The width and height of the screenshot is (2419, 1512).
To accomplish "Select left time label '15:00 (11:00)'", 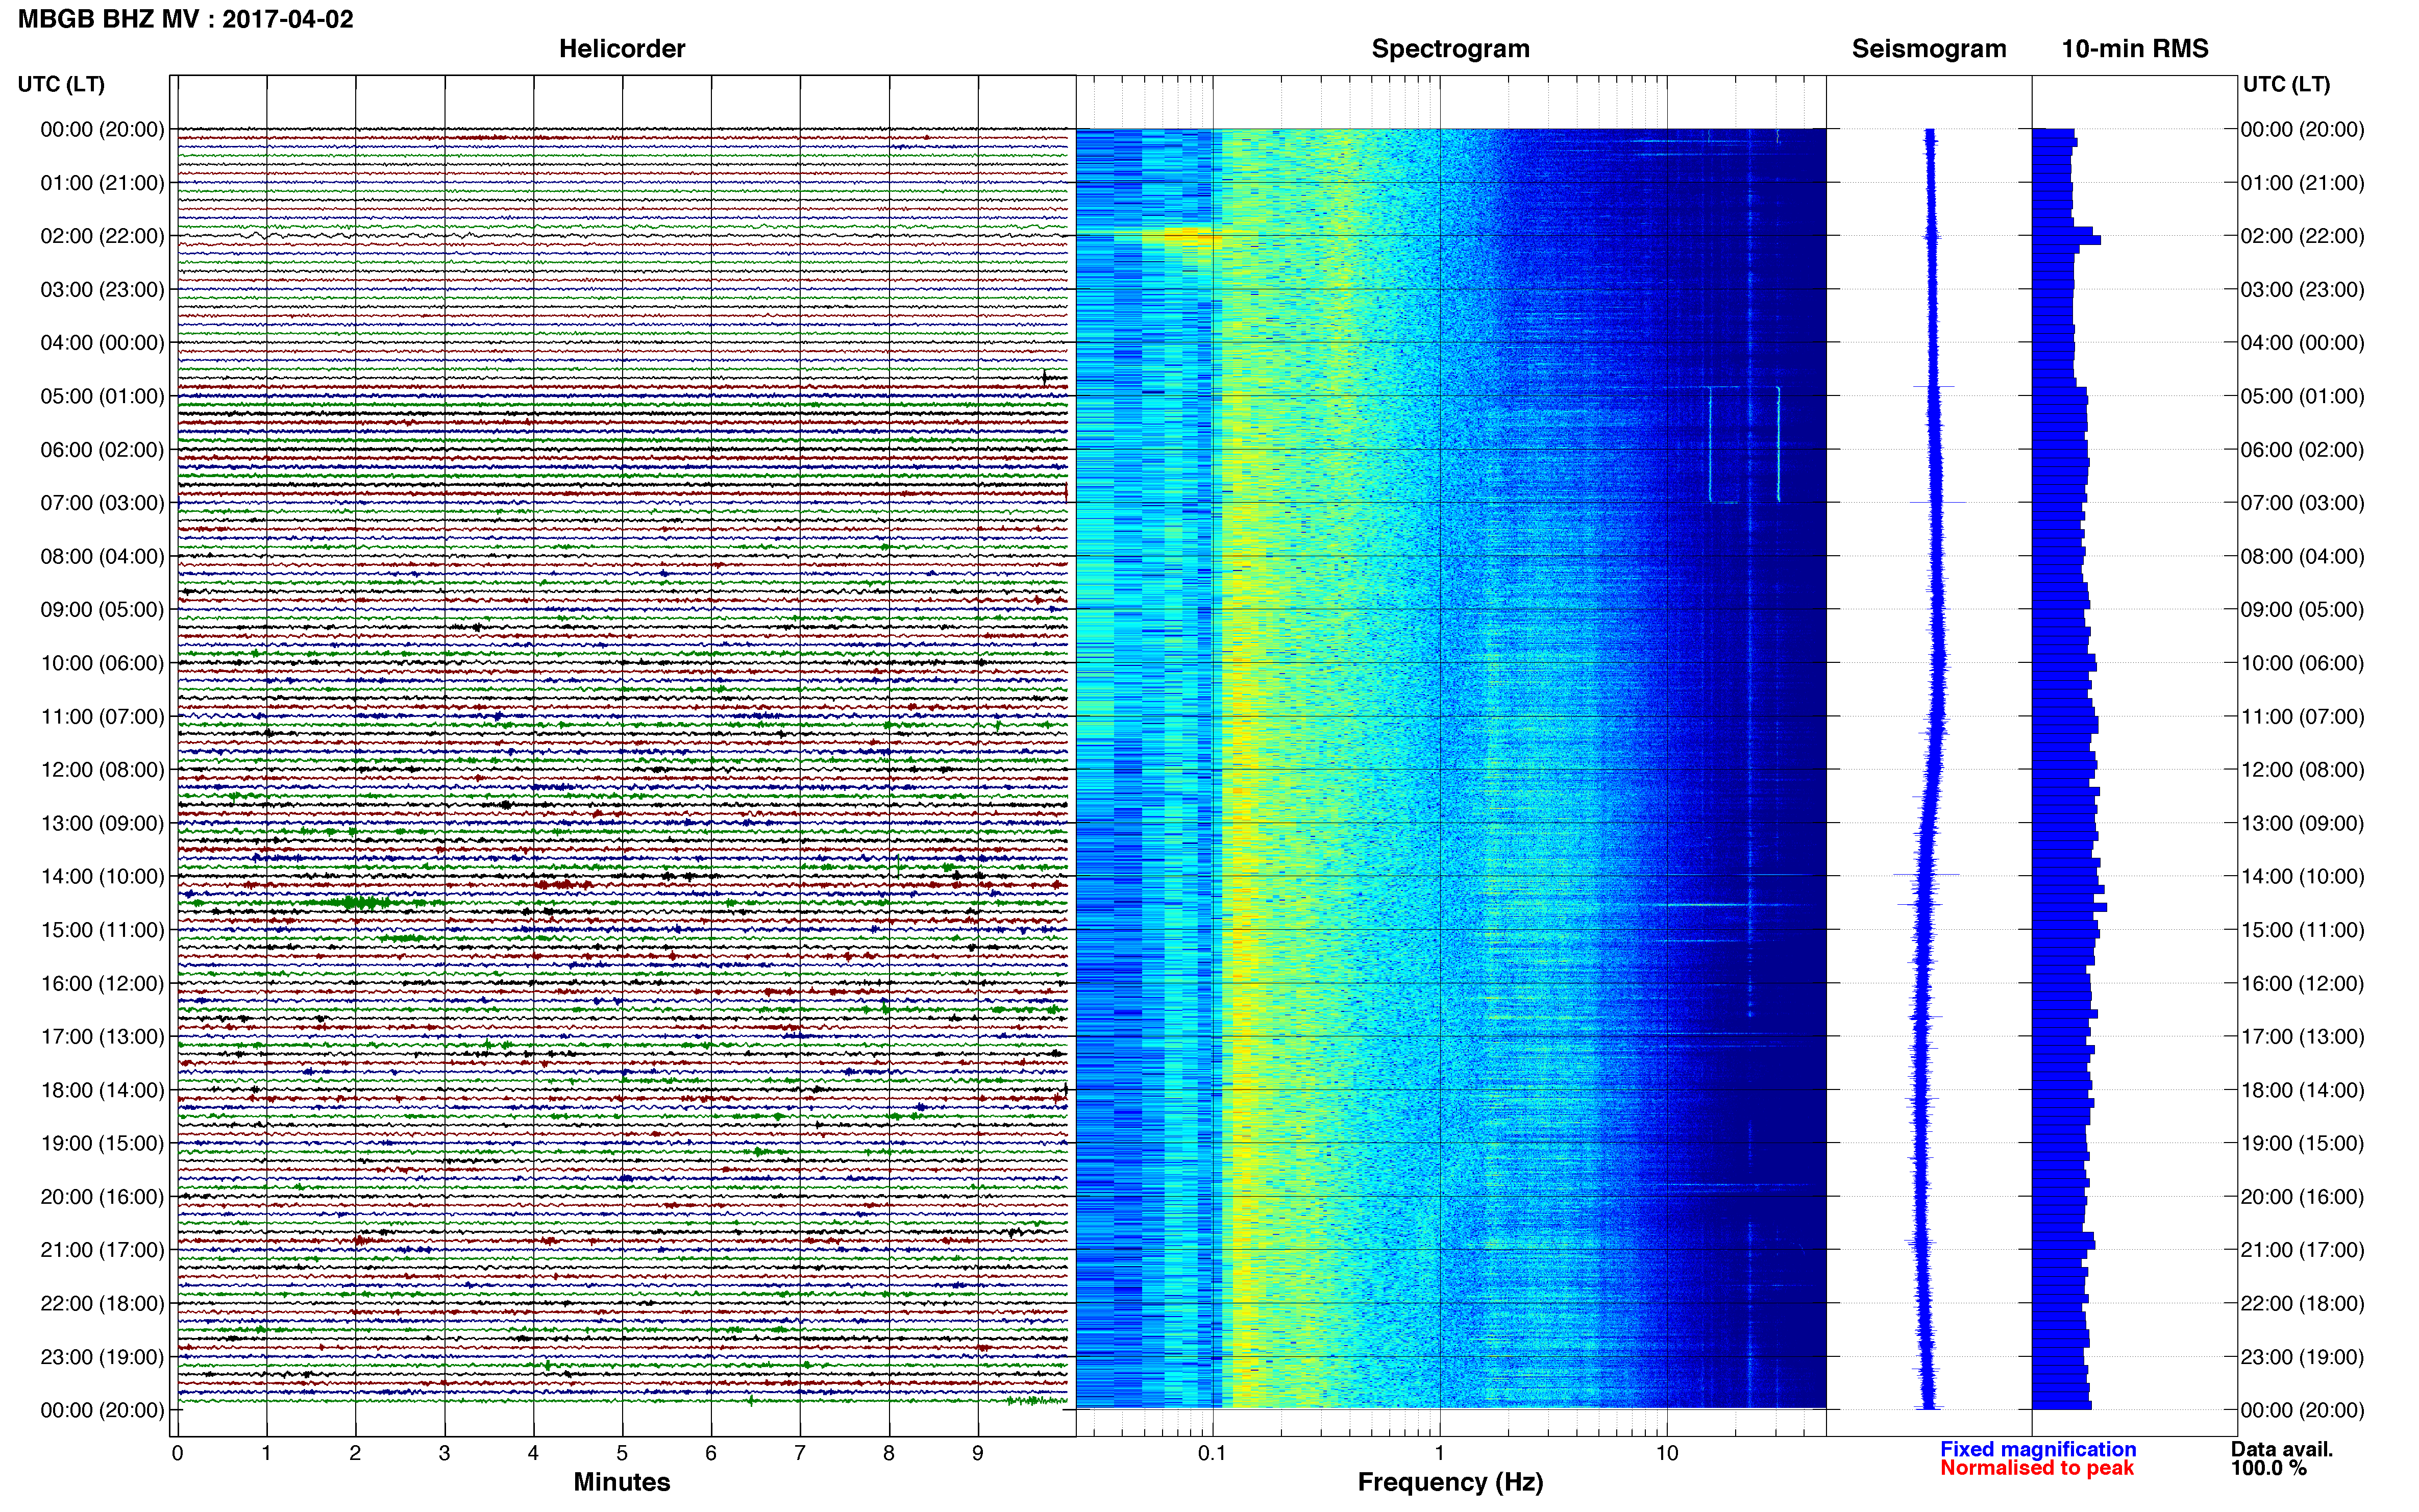I will tap(102, 930).
